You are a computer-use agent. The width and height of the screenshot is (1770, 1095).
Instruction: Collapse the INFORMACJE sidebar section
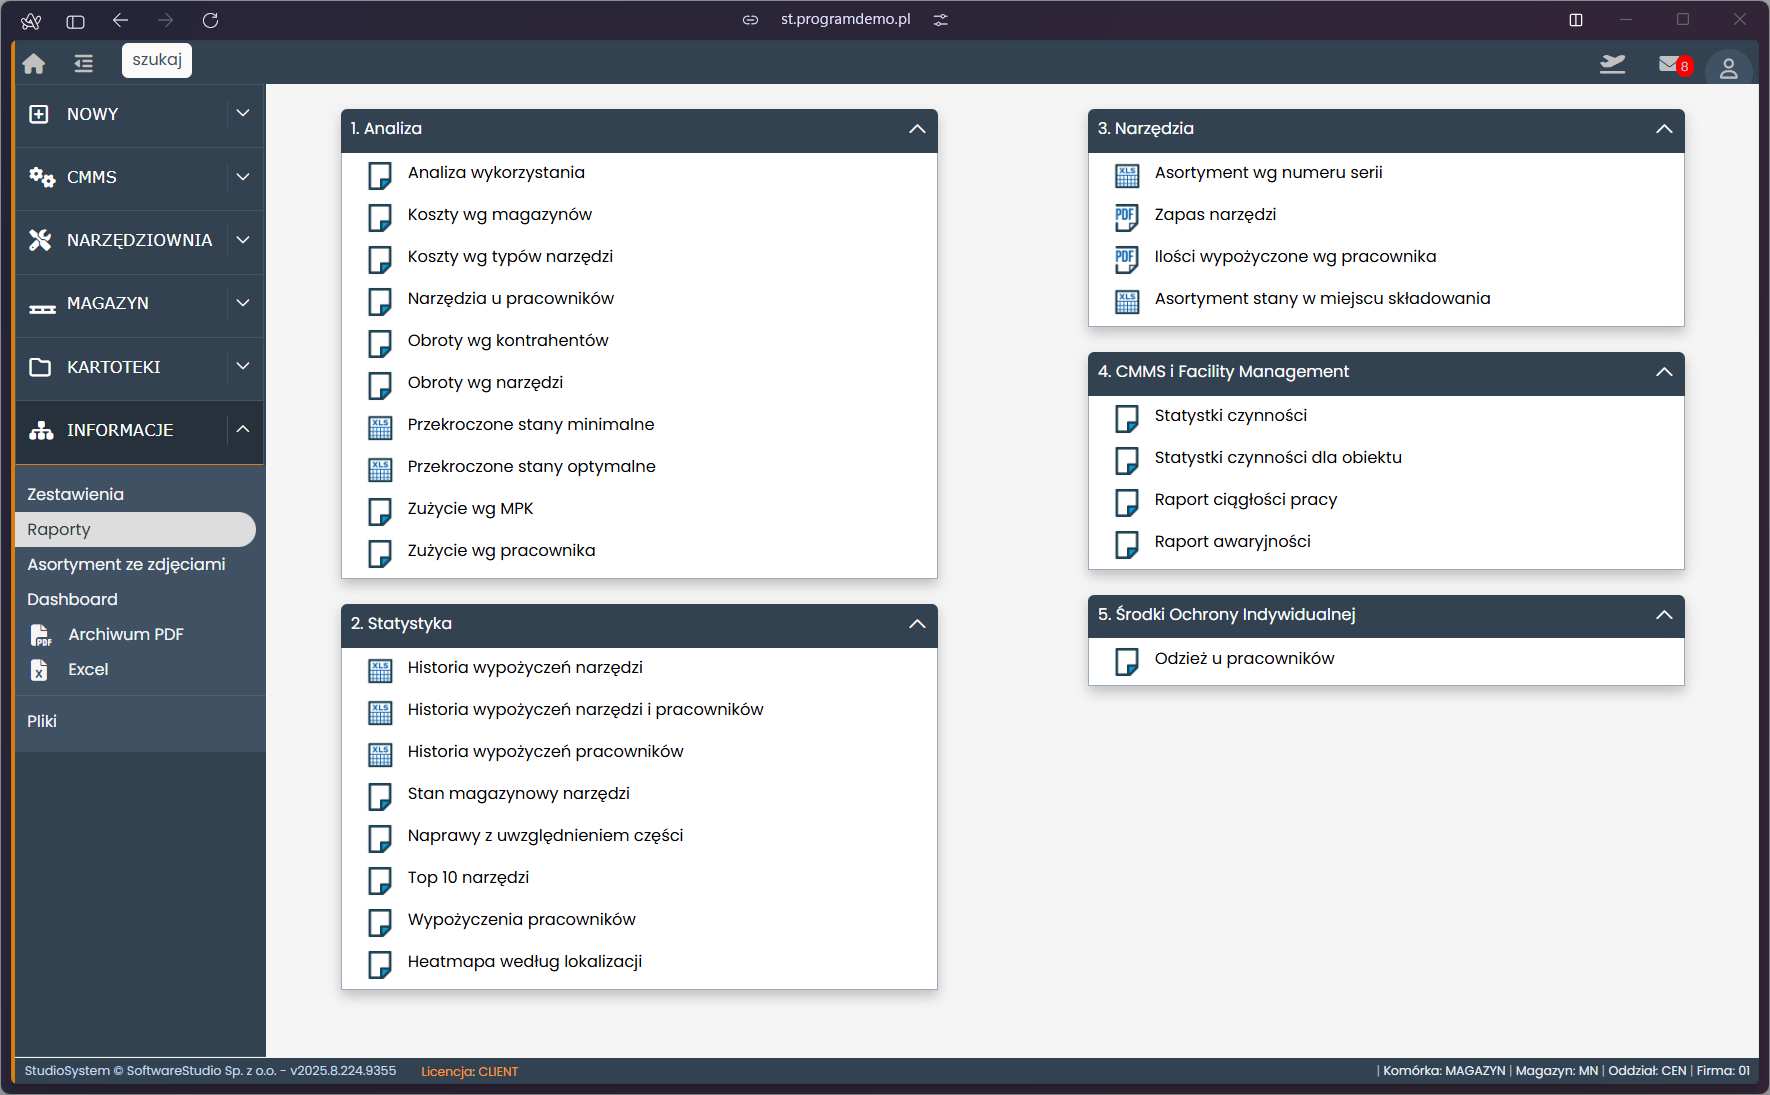(x=243, y=430)
